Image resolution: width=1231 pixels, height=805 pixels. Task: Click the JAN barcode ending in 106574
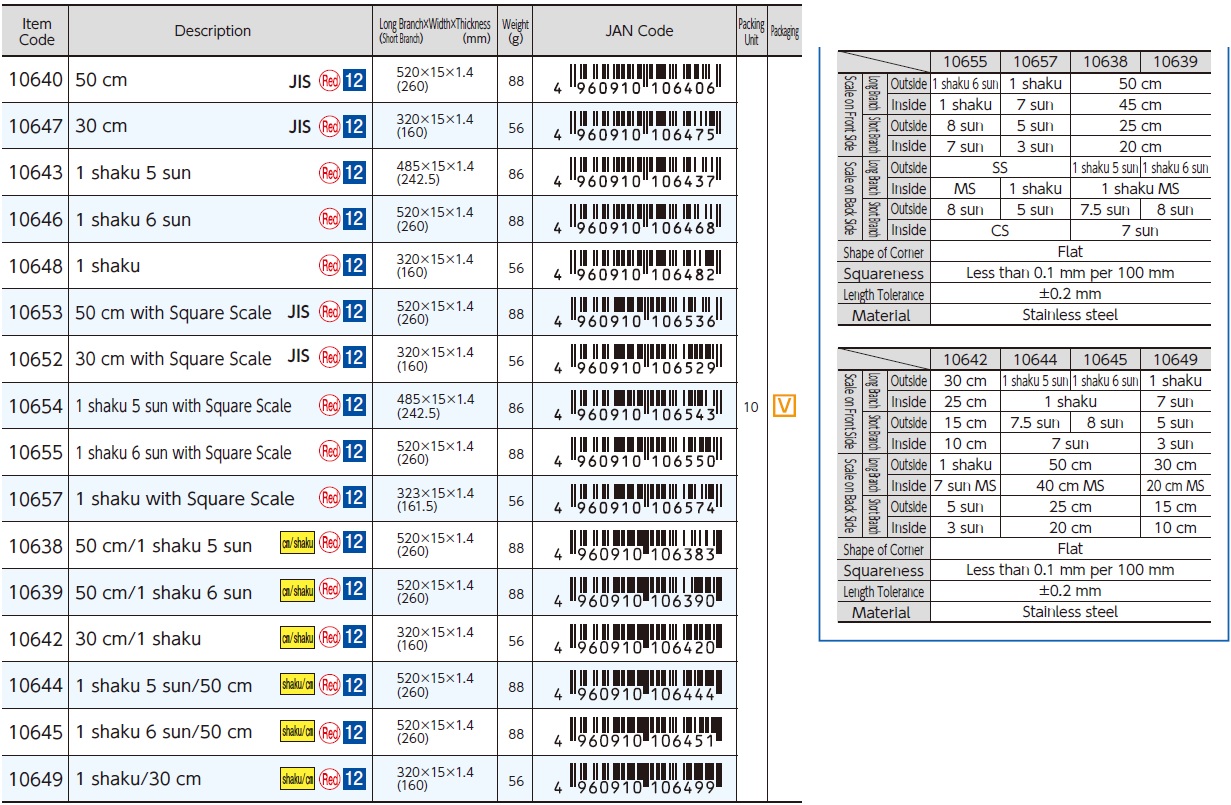(x=638, y=500)
